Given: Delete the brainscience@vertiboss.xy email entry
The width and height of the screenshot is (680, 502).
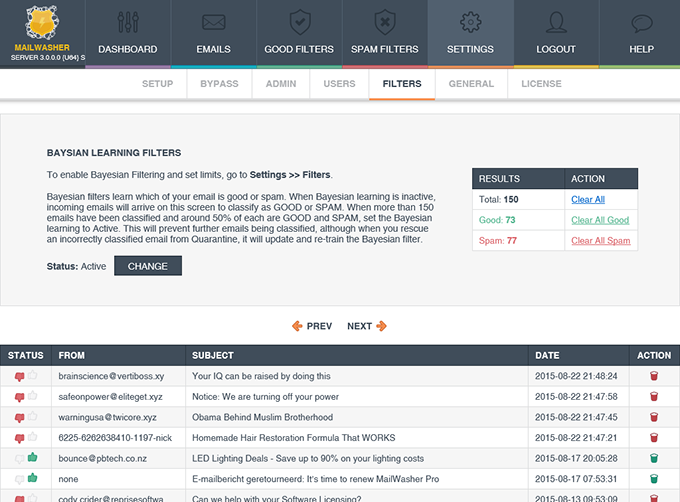Looking at the screenshot, I should 654,376.
